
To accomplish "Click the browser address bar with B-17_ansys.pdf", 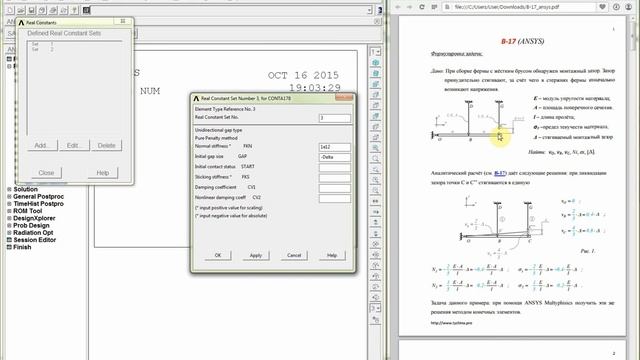I will (x=519, y=7).
